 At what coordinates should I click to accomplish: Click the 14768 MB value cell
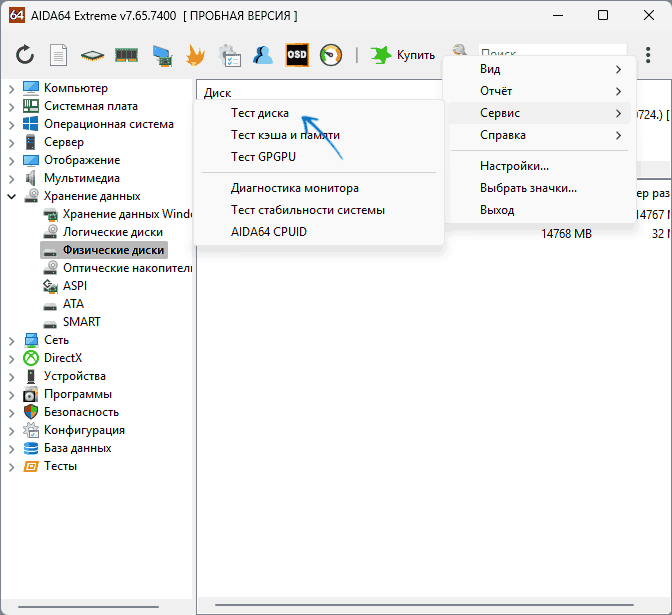566,234
